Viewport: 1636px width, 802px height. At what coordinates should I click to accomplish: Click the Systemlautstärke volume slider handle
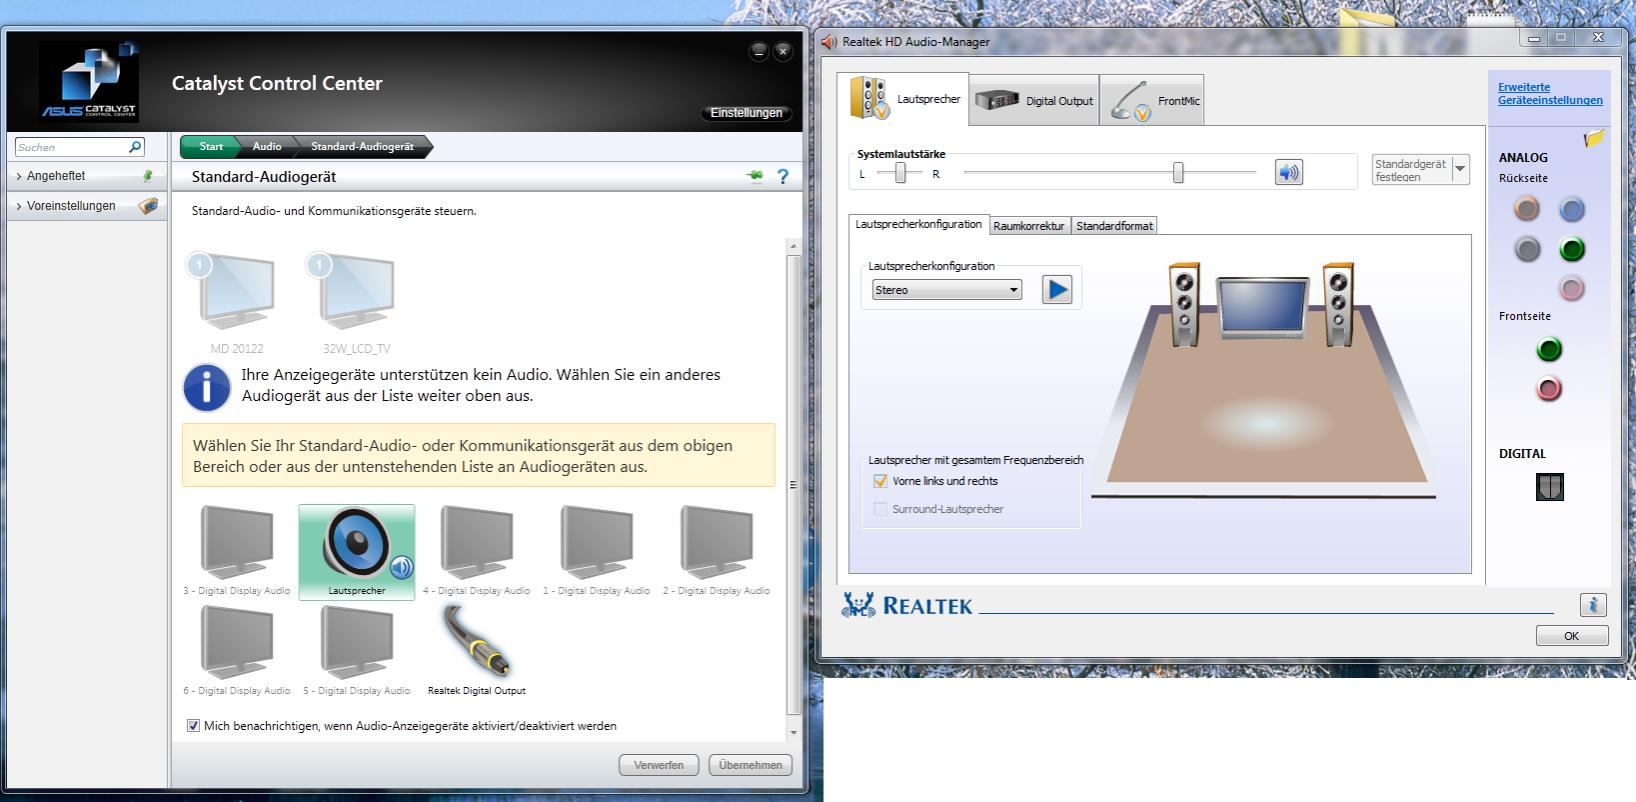tap(1178, 173)
